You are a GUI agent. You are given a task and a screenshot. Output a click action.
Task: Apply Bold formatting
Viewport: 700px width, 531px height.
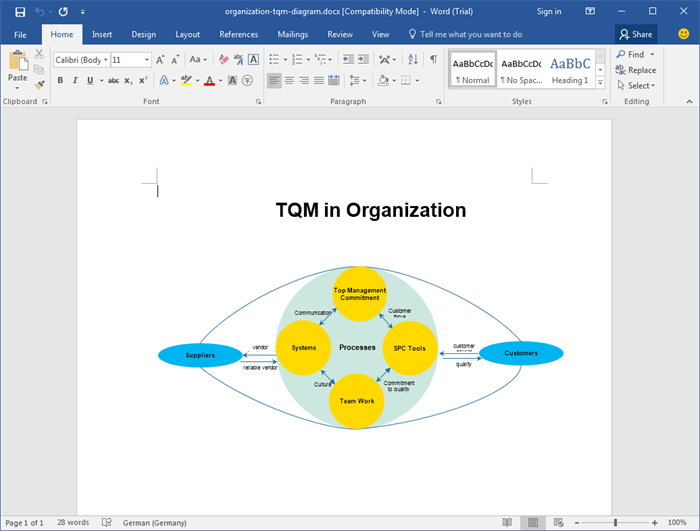tap(60, 80)
